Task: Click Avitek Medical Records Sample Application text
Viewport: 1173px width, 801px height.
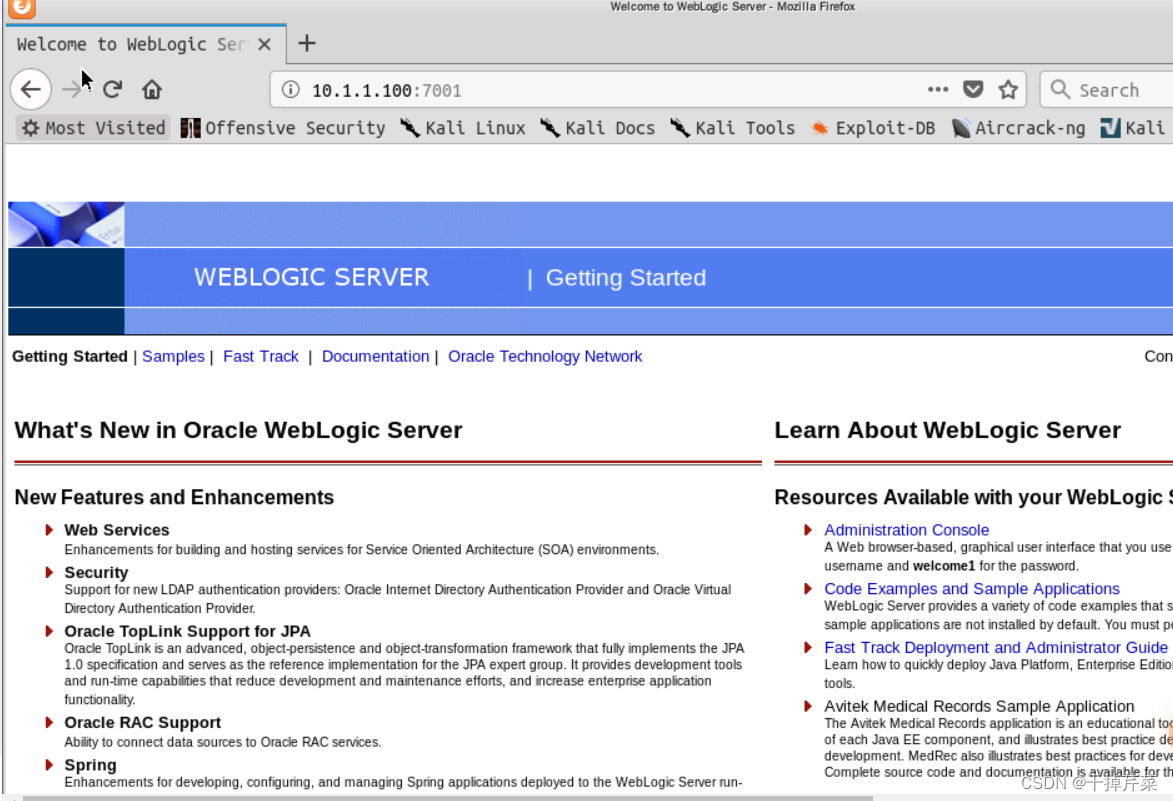Action: pyautogui.click(x=979, y=707)
